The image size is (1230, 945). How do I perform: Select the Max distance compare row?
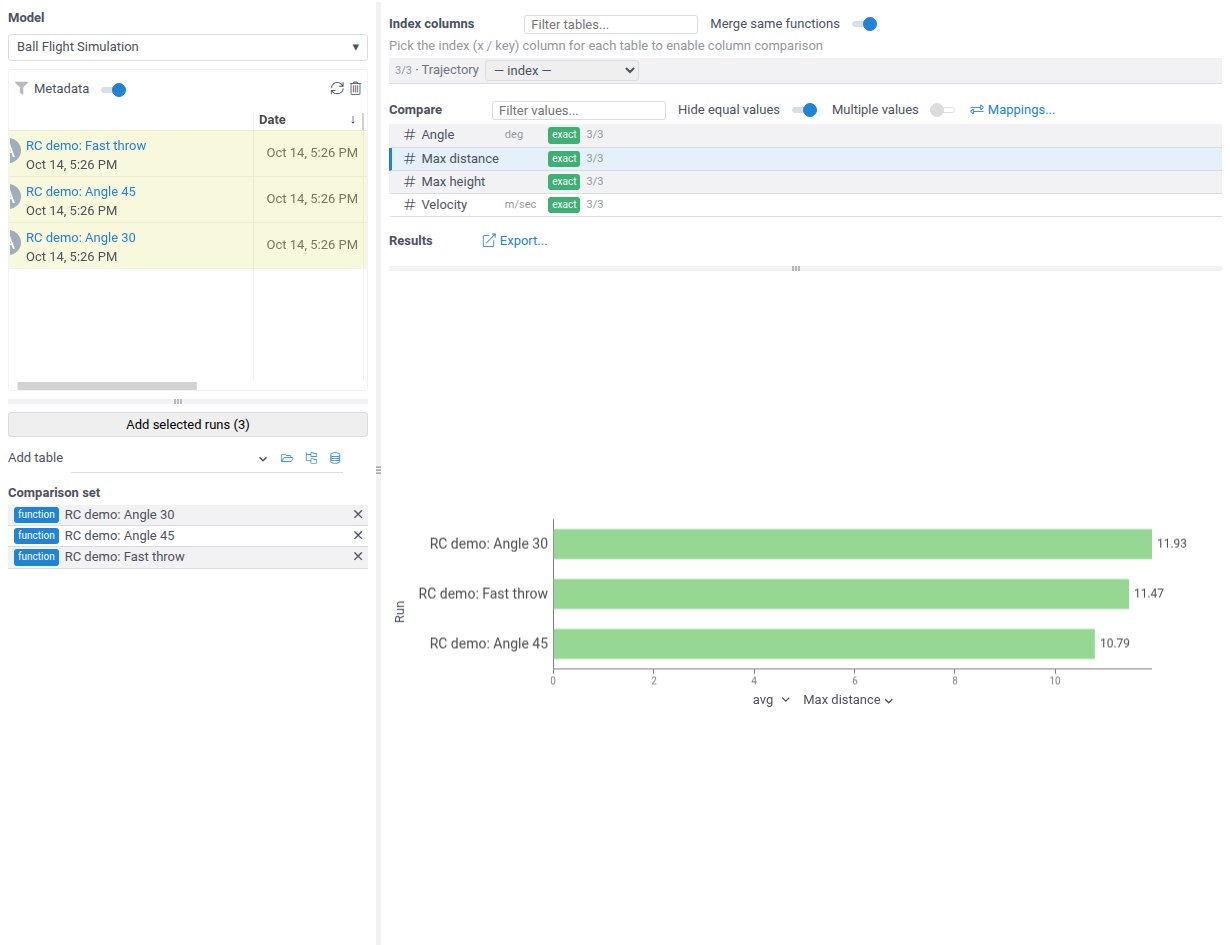click(x=805, y=159)
